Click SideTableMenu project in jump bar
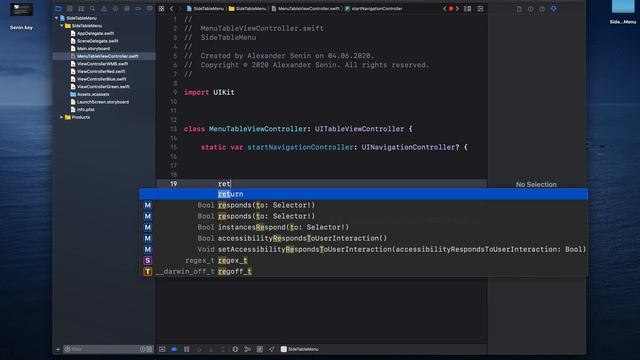 [205, 9]
